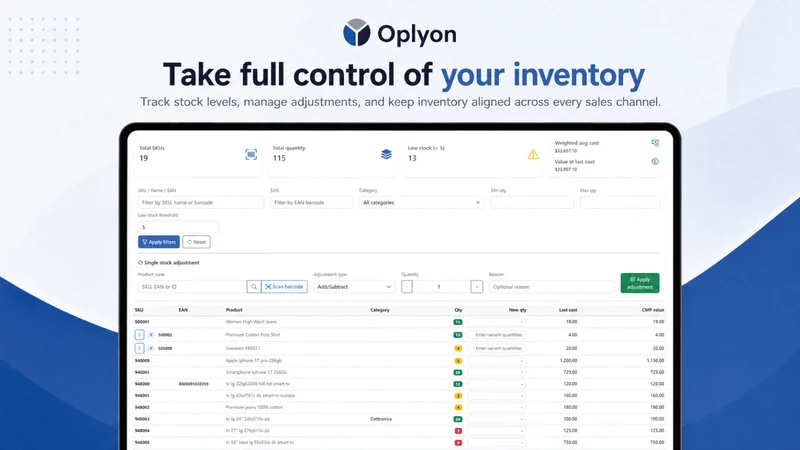Focus the Optional reason input field
The height and width of the screenshot is (450, 800).
coord(552,287)
